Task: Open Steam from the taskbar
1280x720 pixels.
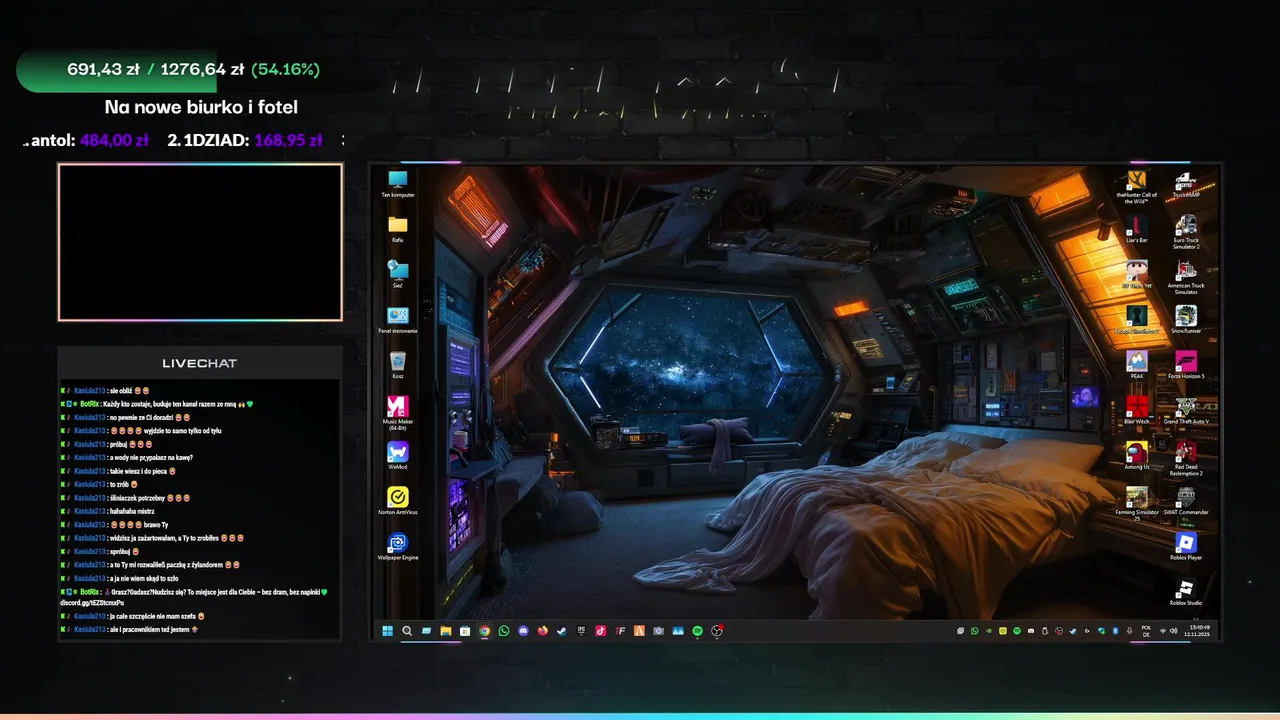Action: point(561,631)
